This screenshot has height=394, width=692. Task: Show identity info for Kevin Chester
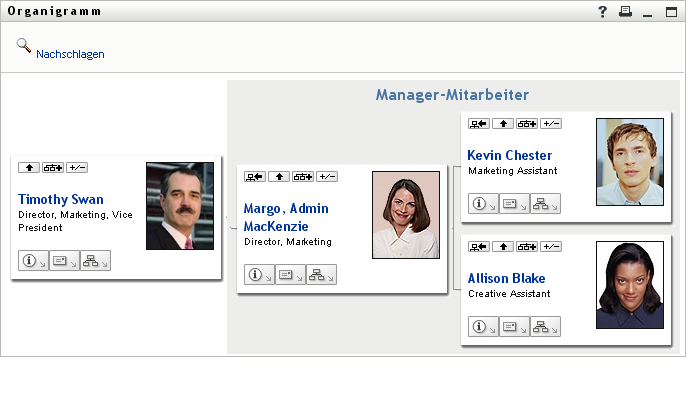coord(483,204)
